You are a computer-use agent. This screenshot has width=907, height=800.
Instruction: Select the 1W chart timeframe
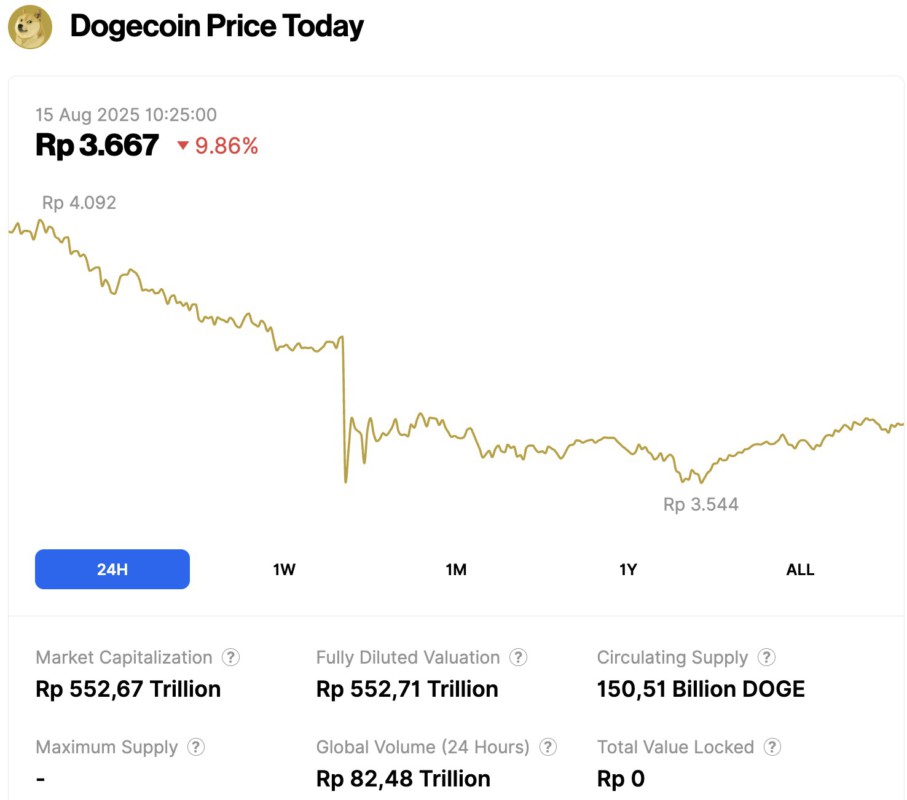284,569
